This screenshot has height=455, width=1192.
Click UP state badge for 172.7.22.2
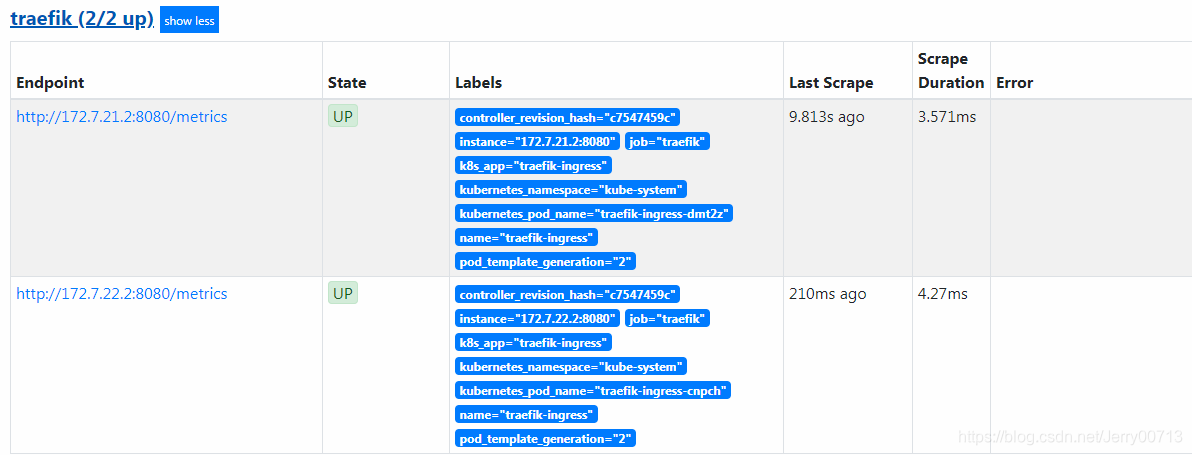point(343,292)
